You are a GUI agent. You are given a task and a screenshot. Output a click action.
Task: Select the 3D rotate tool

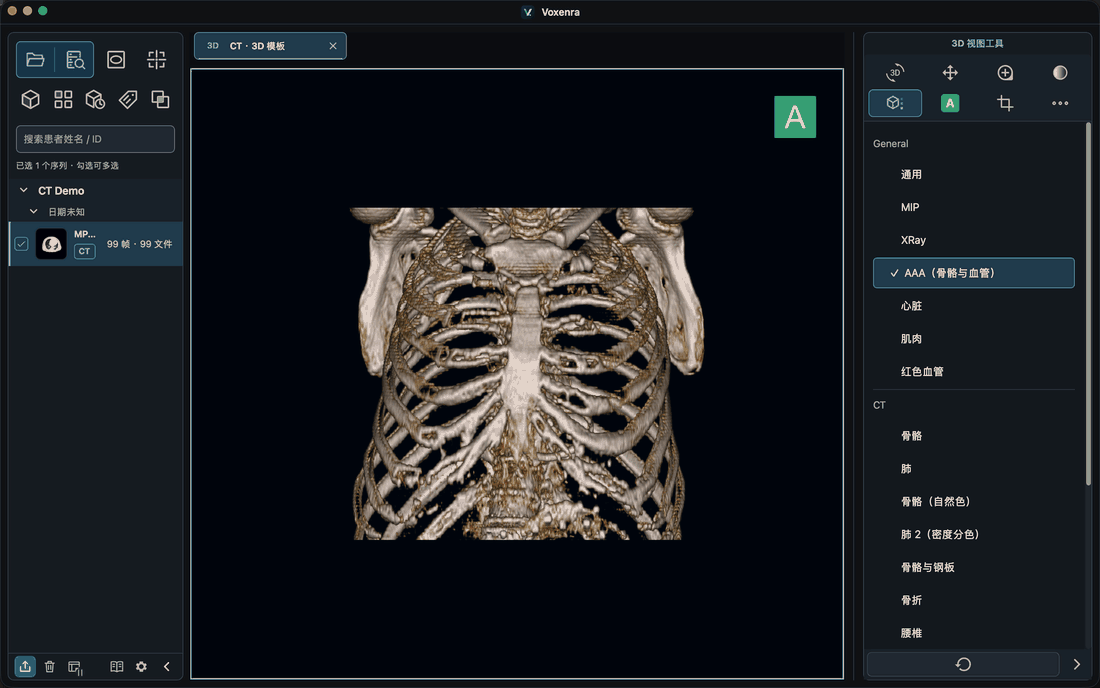tap(894, 72)
